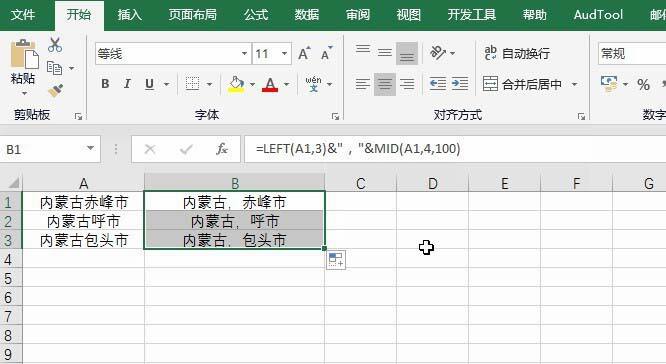The width and height of the screenshot is (666, 364).
Task: Switch to the 页面布局 tab
Action: tap(193, 15)
